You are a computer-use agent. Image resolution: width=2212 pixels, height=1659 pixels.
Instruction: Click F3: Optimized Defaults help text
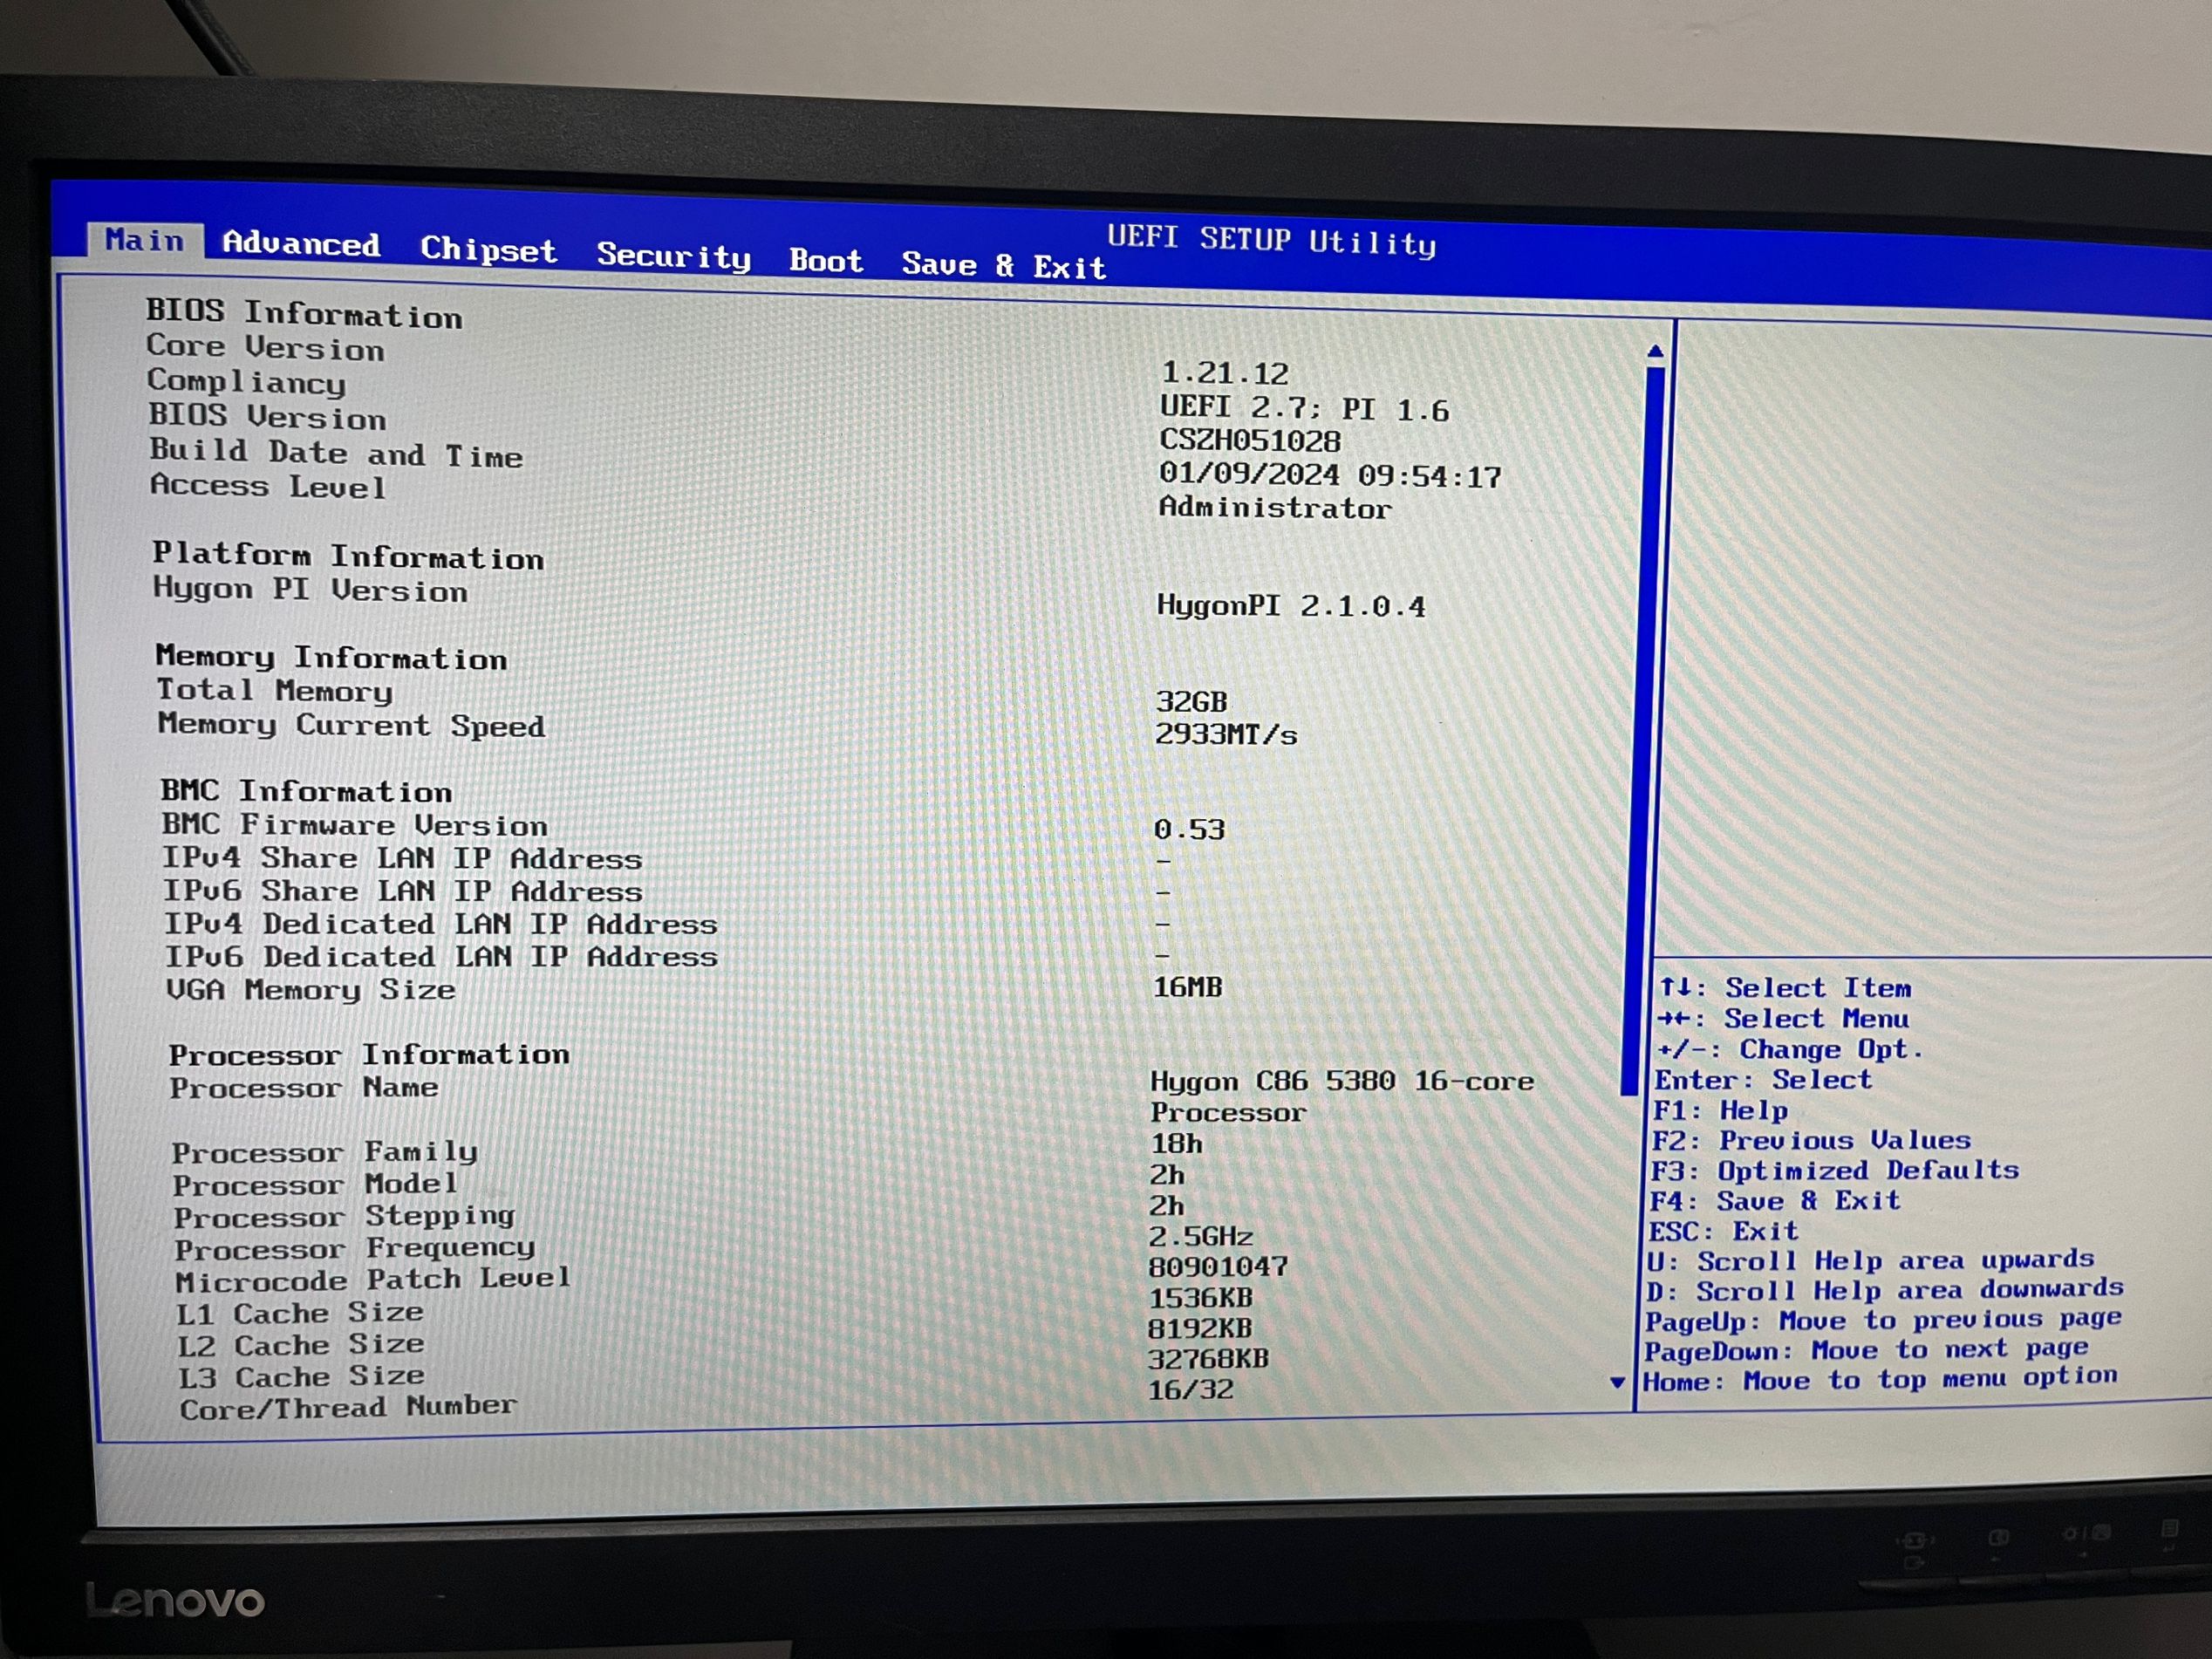(x=1834, y=1170)
